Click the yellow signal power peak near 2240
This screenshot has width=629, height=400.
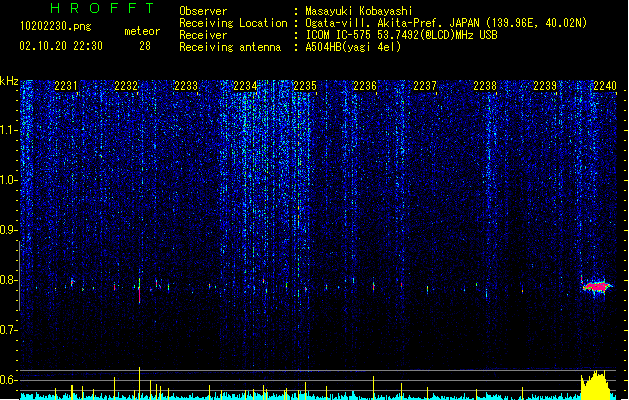(x=597, y=385)
